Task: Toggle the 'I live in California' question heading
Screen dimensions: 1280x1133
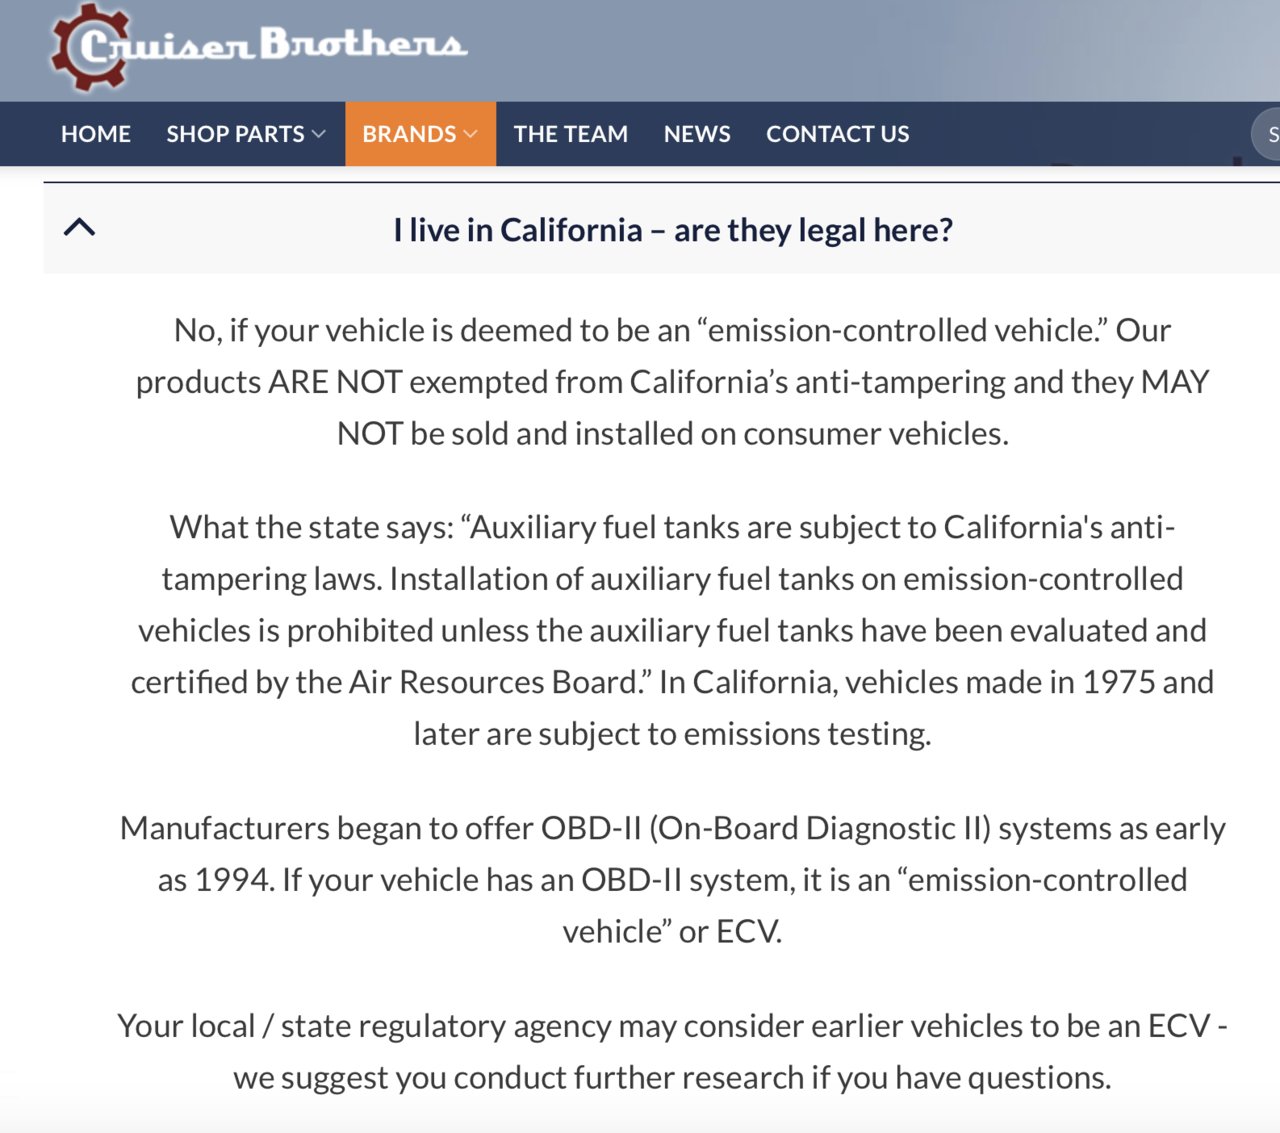Action: pyautogui.click(x=673, y=230)
